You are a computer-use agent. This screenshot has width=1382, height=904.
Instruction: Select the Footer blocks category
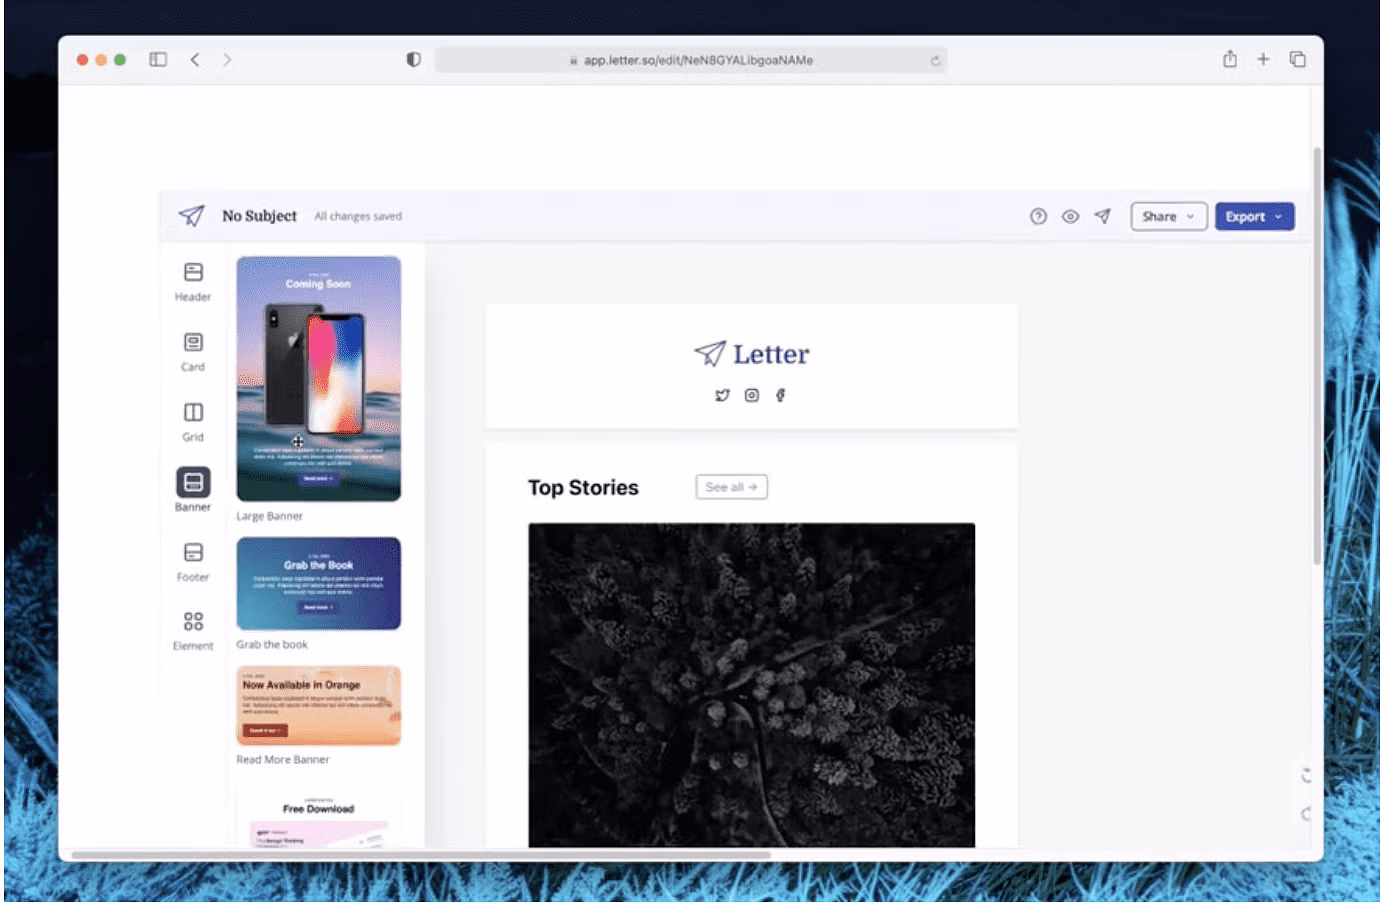pyautogui.click(x=193, y=561)
